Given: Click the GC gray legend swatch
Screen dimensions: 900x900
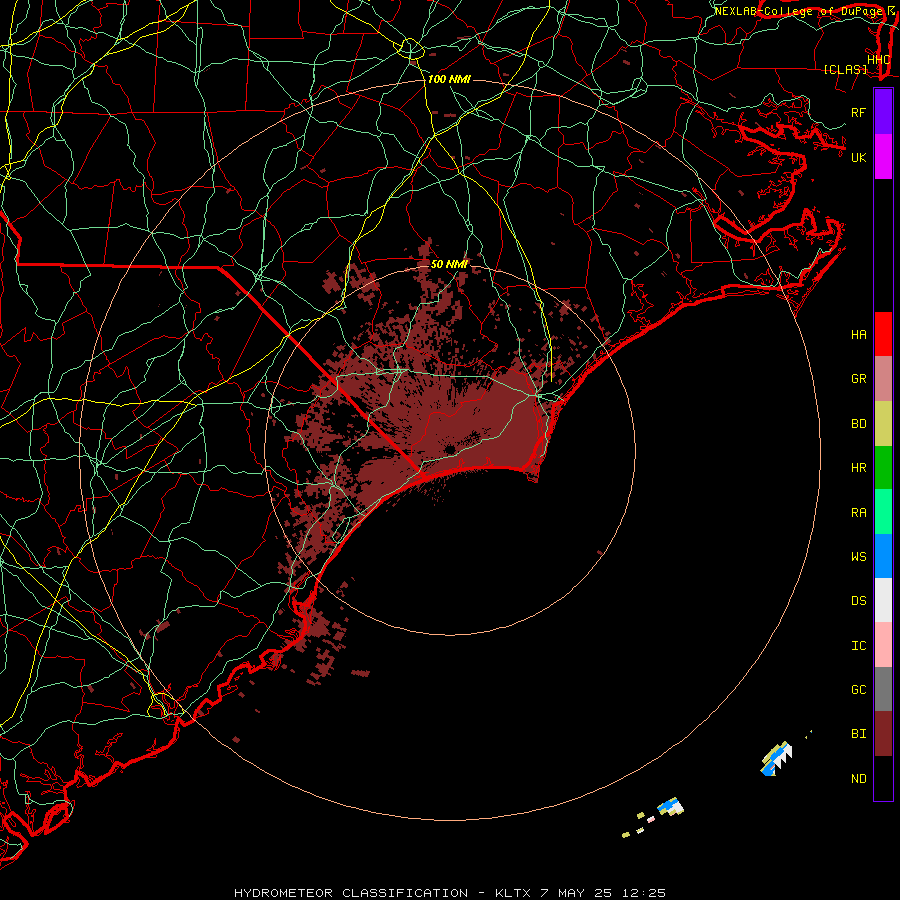Looking at the screenshot, I should 883,689.
